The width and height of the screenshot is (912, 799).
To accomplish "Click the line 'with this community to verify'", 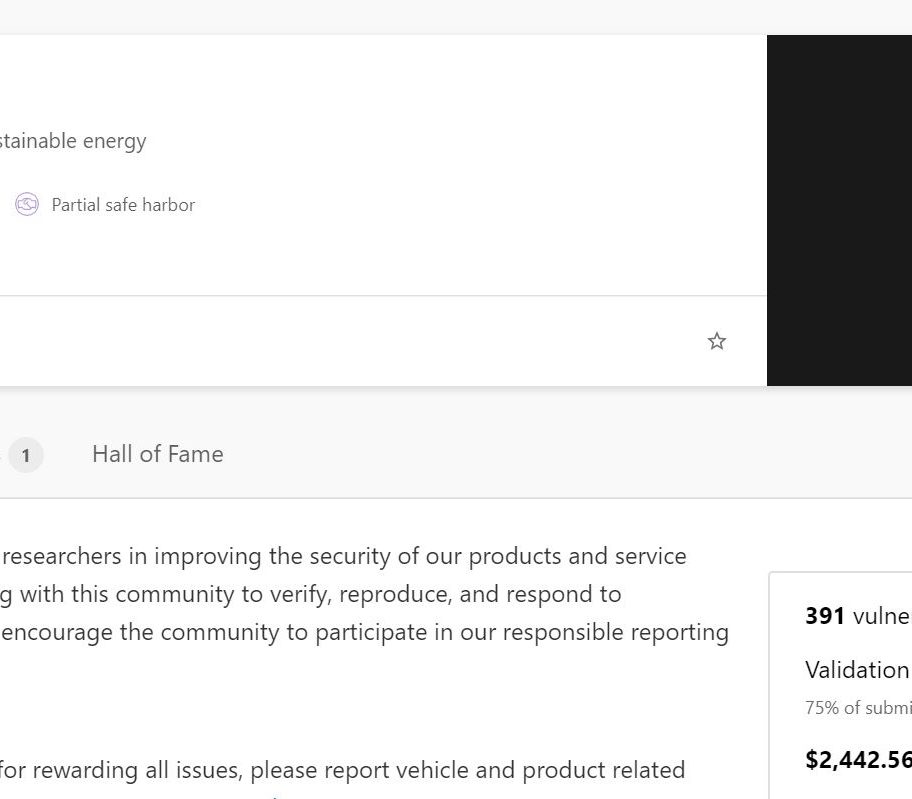I will coord(311,595).
